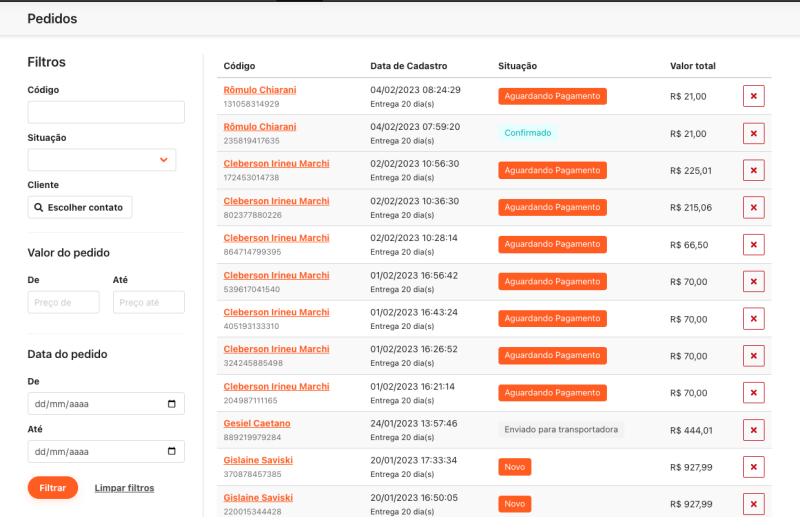The image size is (800, 517).
Task: Click X icon on the R$ 215,06 order
Action: pos(753,207)
